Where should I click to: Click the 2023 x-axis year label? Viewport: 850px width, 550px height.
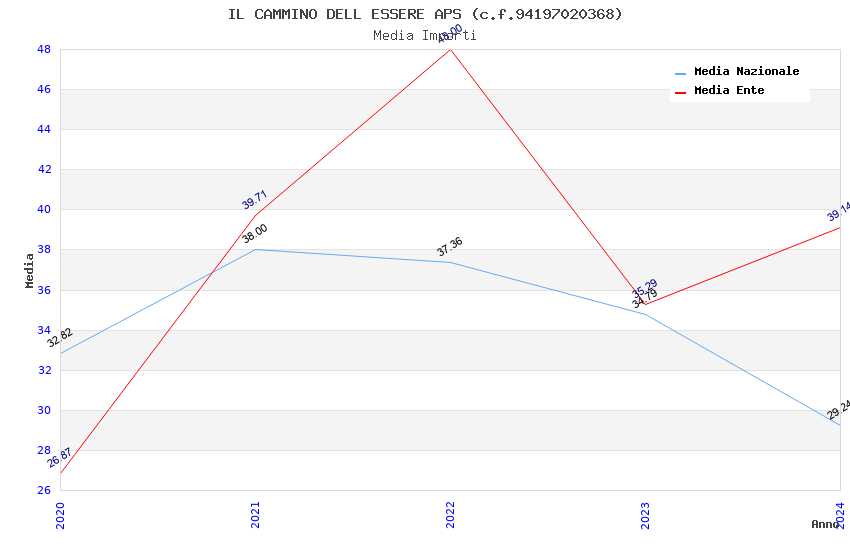click(x=645, y=515)
